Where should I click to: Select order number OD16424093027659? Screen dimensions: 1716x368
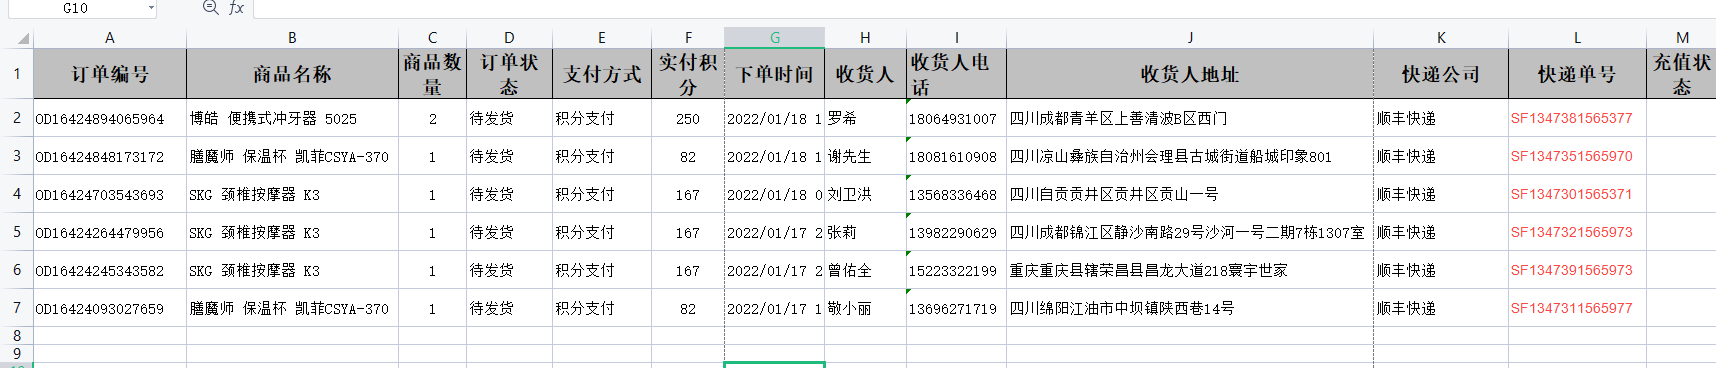coord(110,308)
